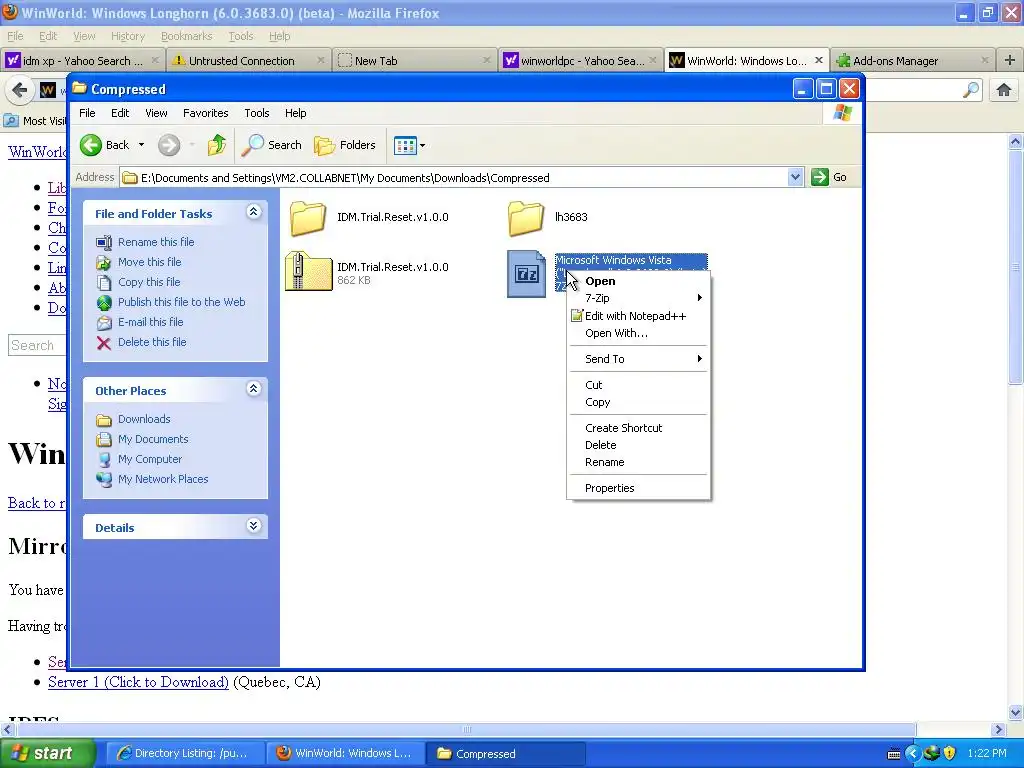Viewport: 1024px width, 768px height.
Task: Open Explorer's Favorites menu
Action: tap(206, 113)
